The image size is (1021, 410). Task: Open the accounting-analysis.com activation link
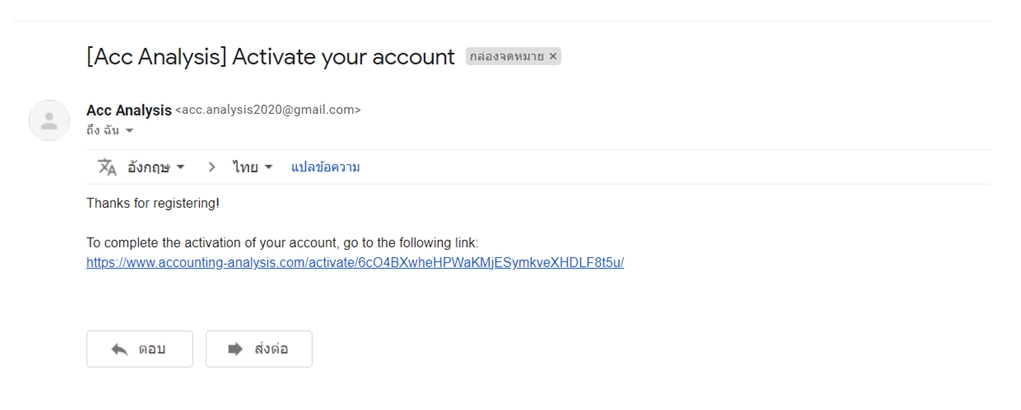(355, 263)
